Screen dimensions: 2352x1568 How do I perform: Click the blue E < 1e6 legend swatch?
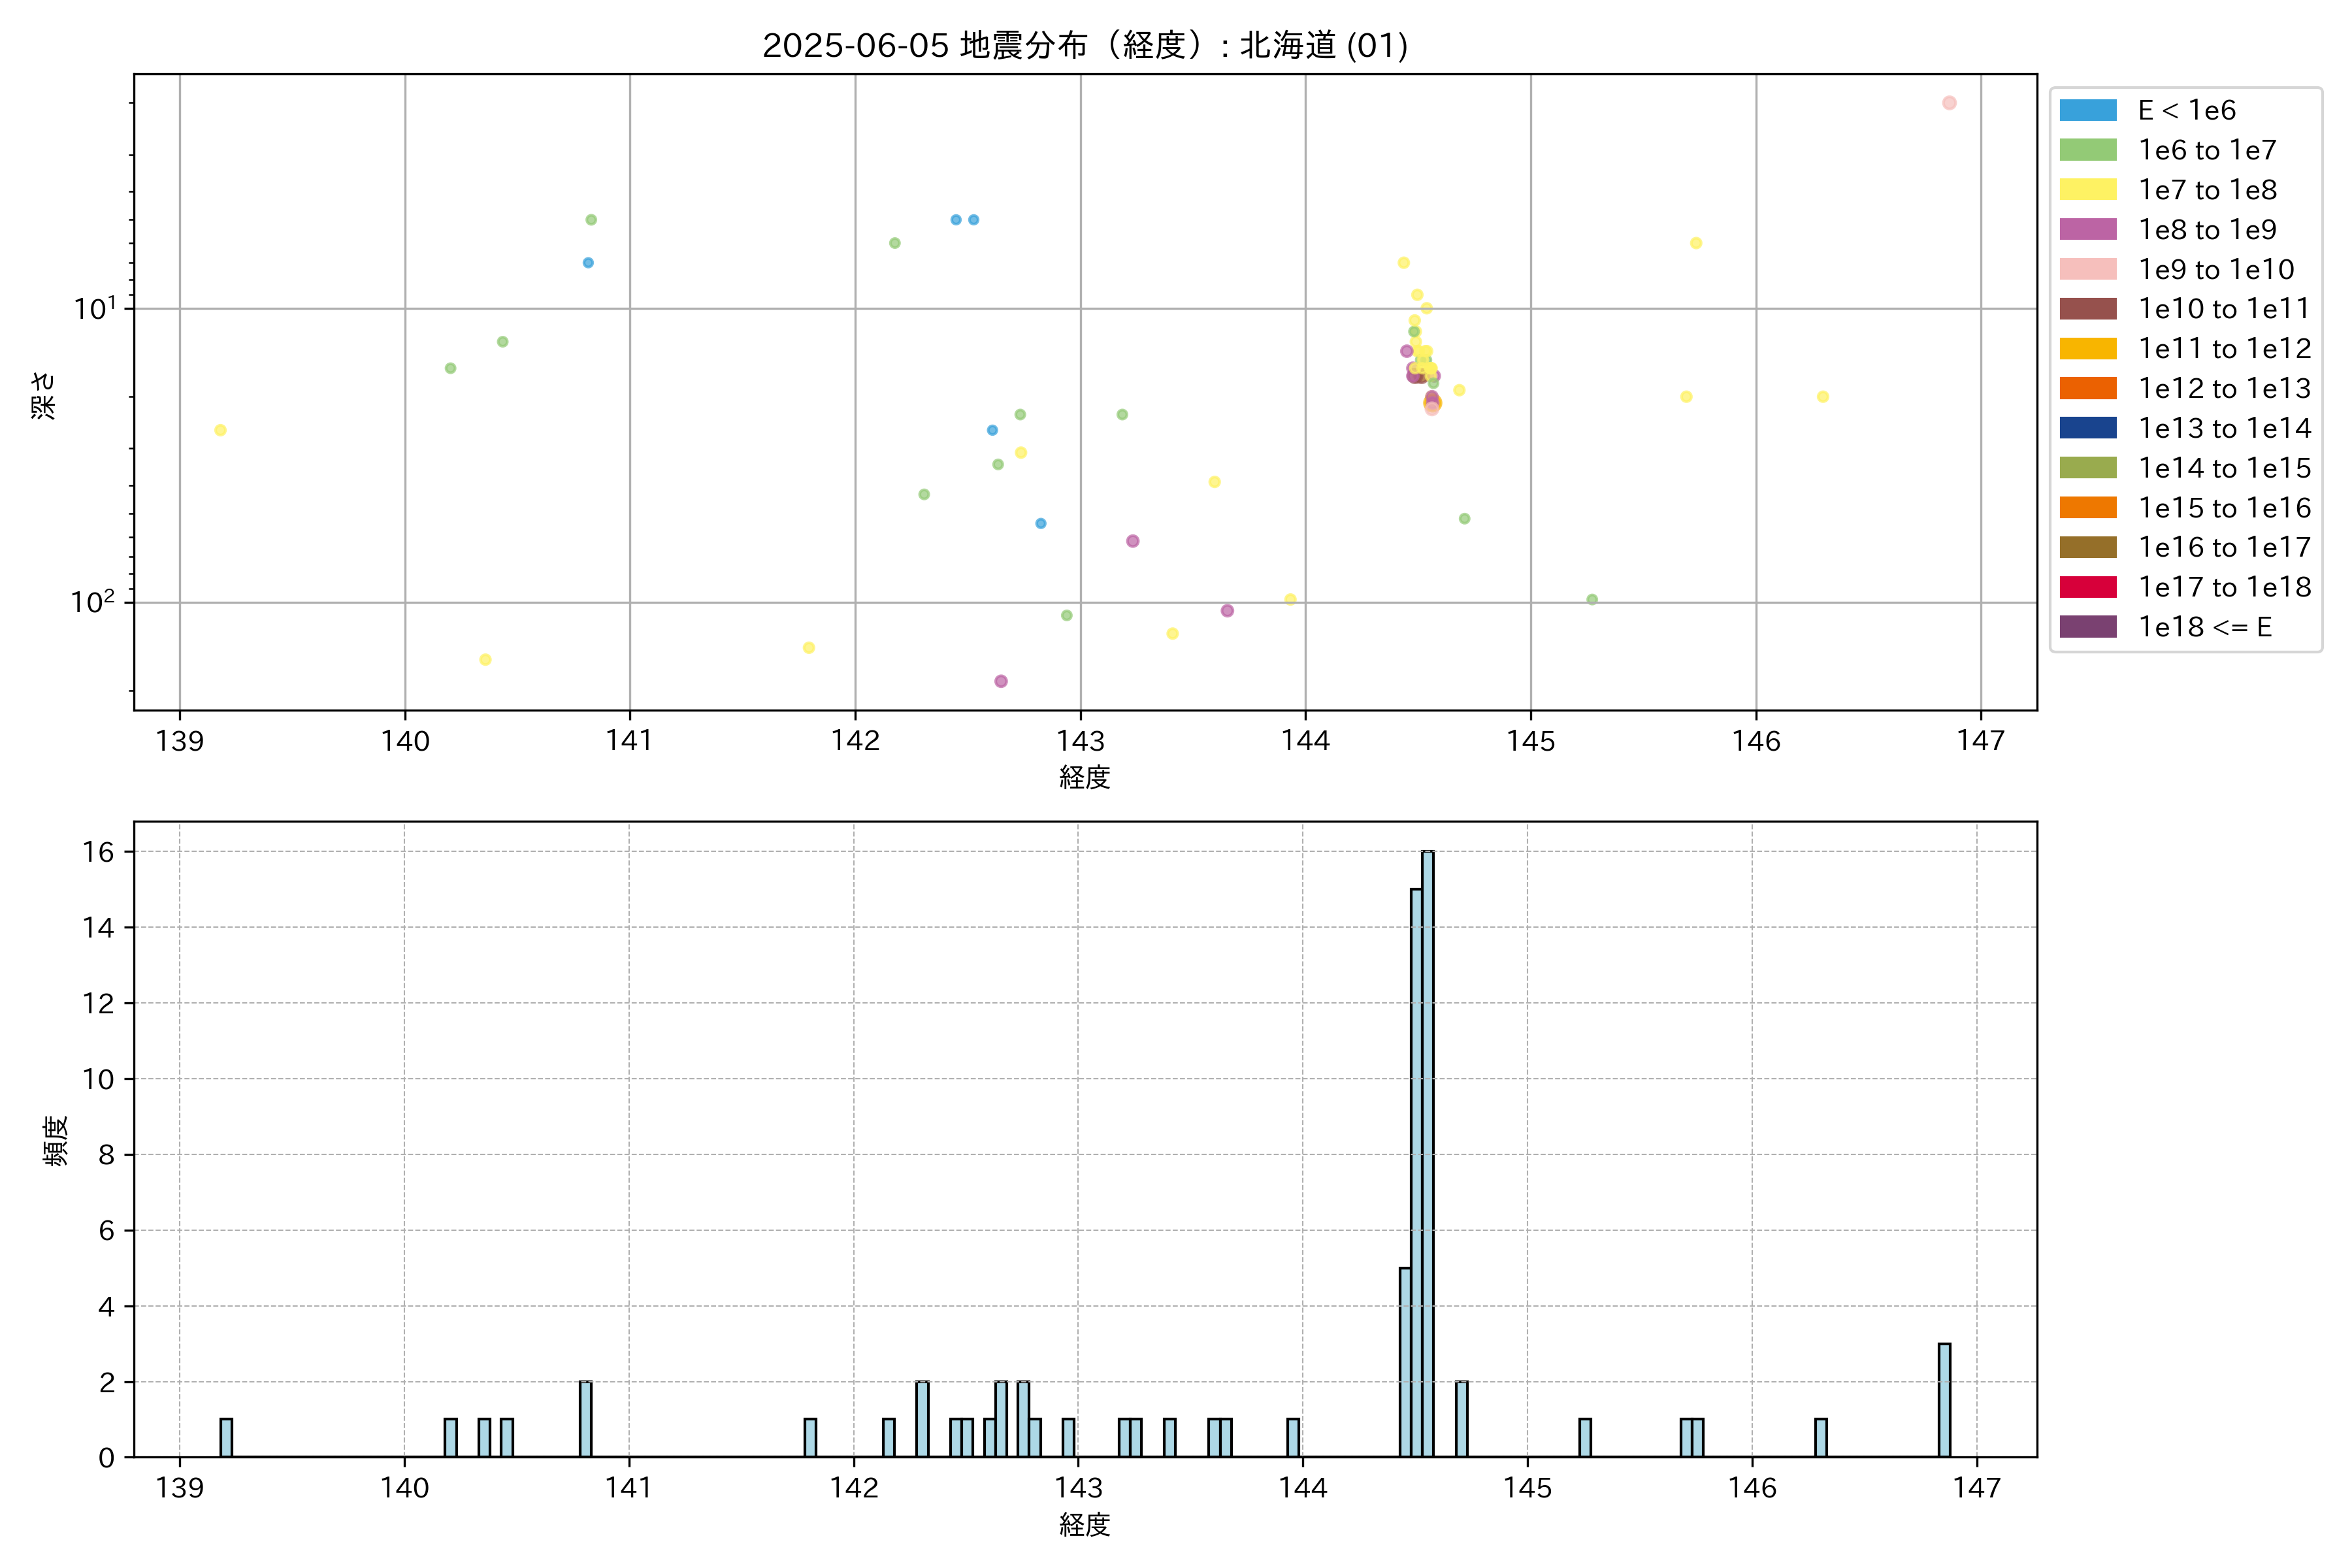pyautogui.click(x=2087, y=110)
